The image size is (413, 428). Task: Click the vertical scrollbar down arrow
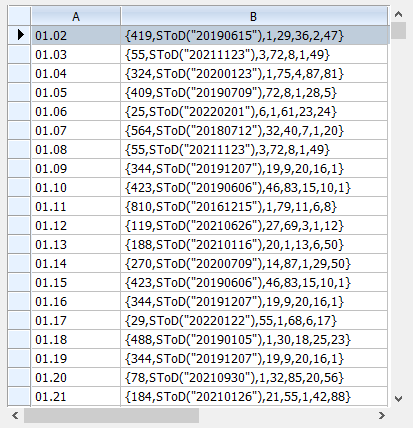[398, 398]
